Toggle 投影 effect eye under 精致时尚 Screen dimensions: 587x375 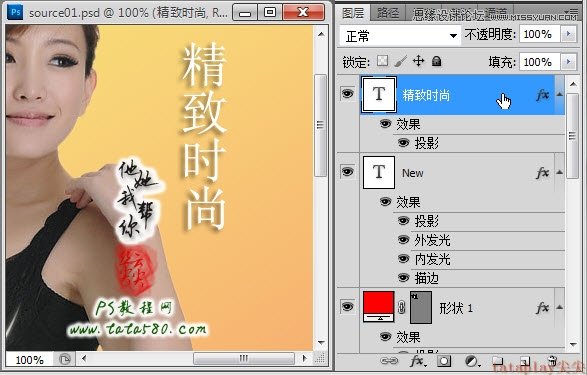[403, 143]
